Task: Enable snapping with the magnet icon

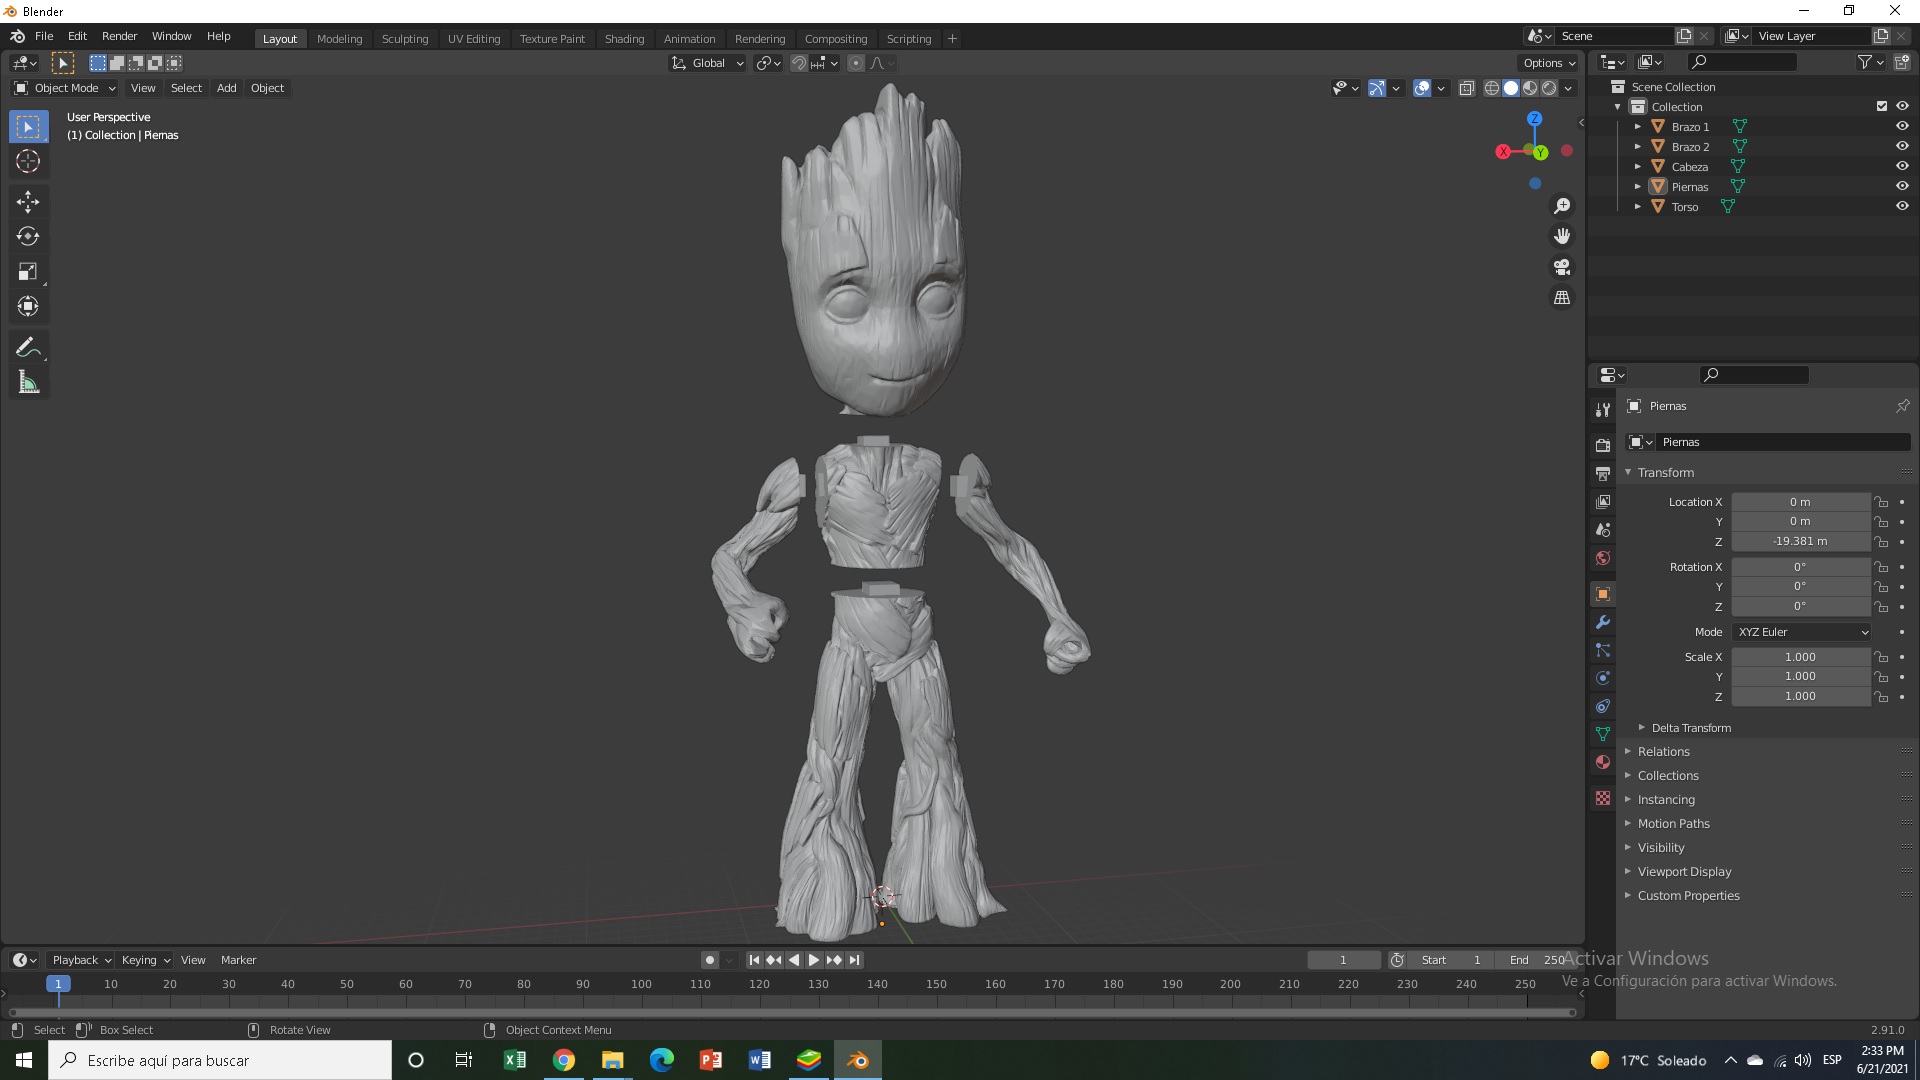Action: pyautogui.click(x=799, y=62)
